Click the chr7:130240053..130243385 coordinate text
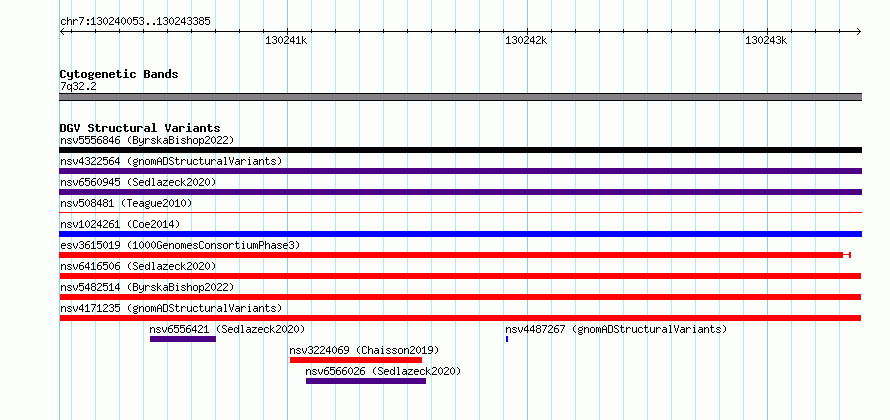 [x=135, y=22]
